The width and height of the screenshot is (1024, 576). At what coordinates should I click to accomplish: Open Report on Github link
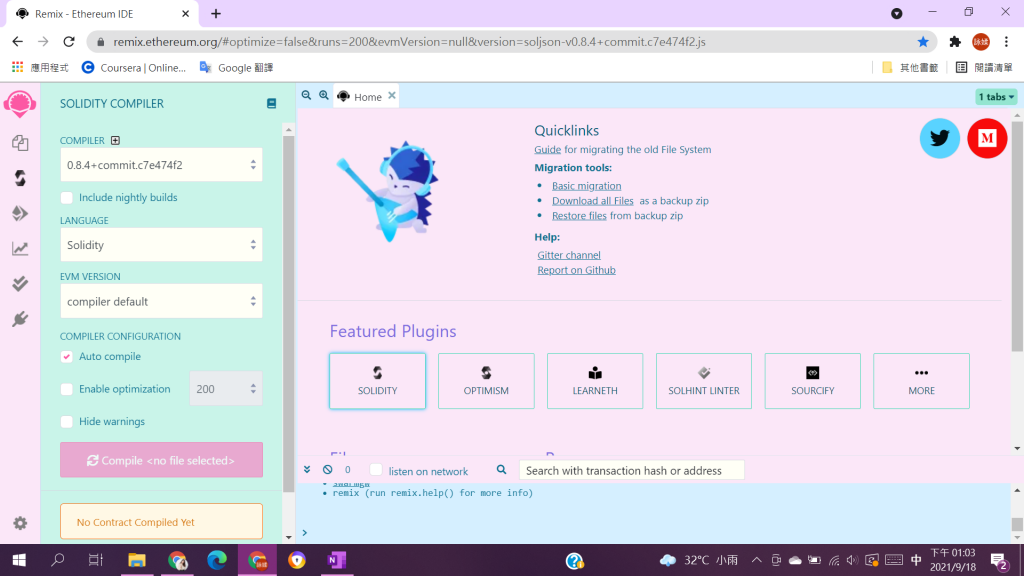click(576, 270)
